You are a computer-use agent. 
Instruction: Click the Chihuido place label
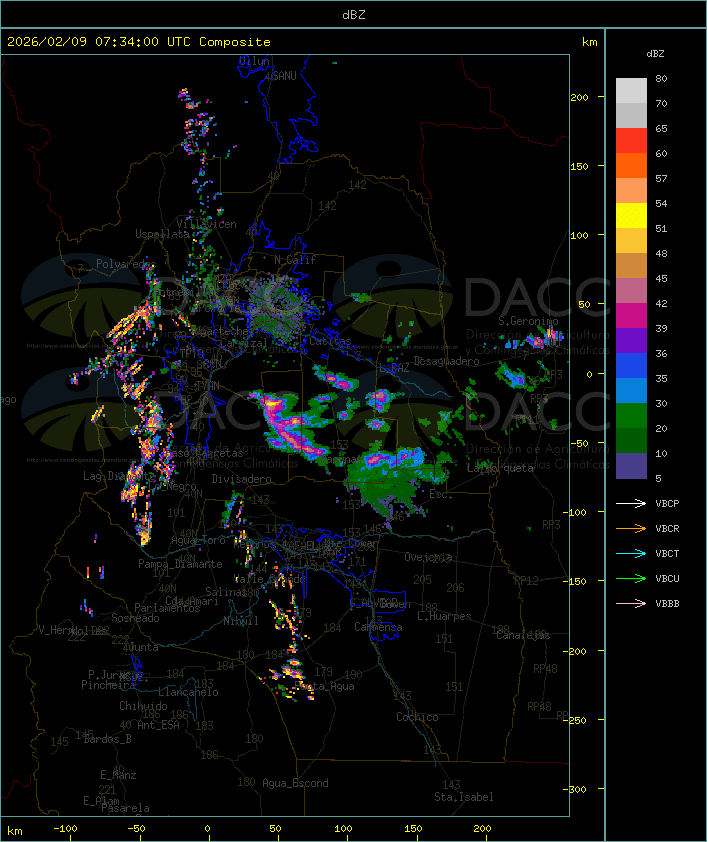point(143,706)
